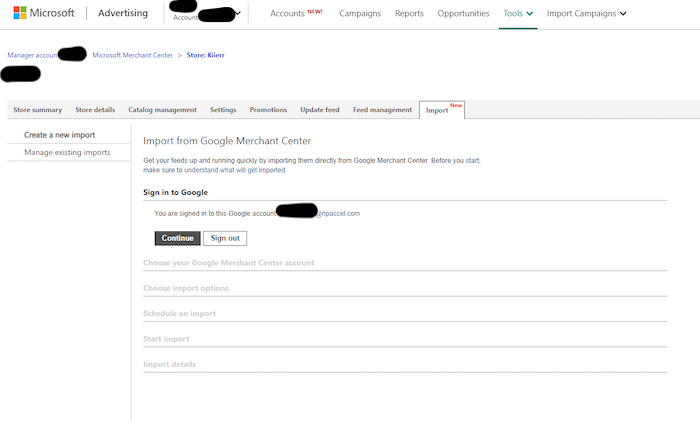Open the Settings tab

click(223, 110)
